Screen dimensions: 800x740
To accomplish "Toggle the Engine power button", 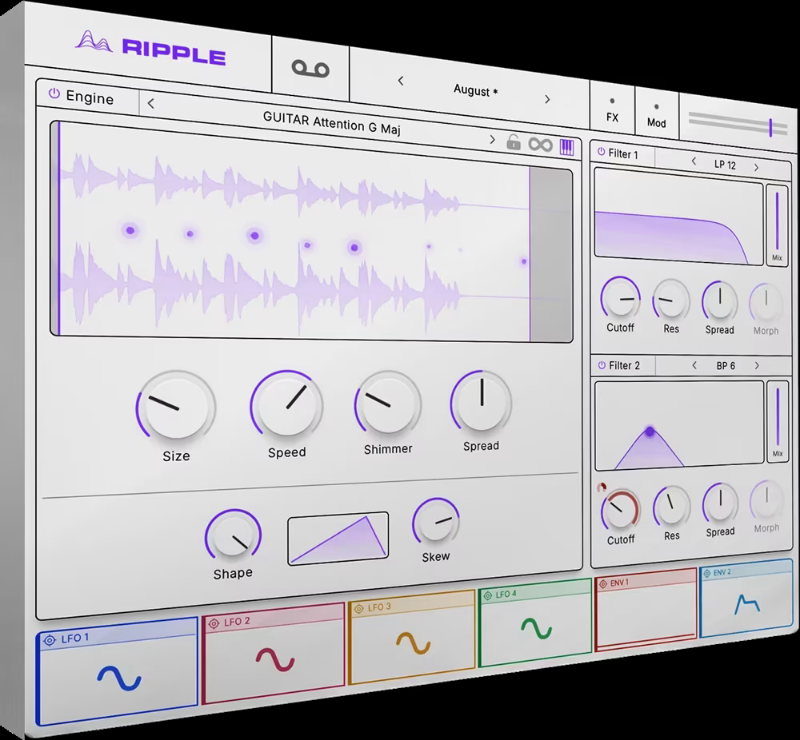I will 54,93.
